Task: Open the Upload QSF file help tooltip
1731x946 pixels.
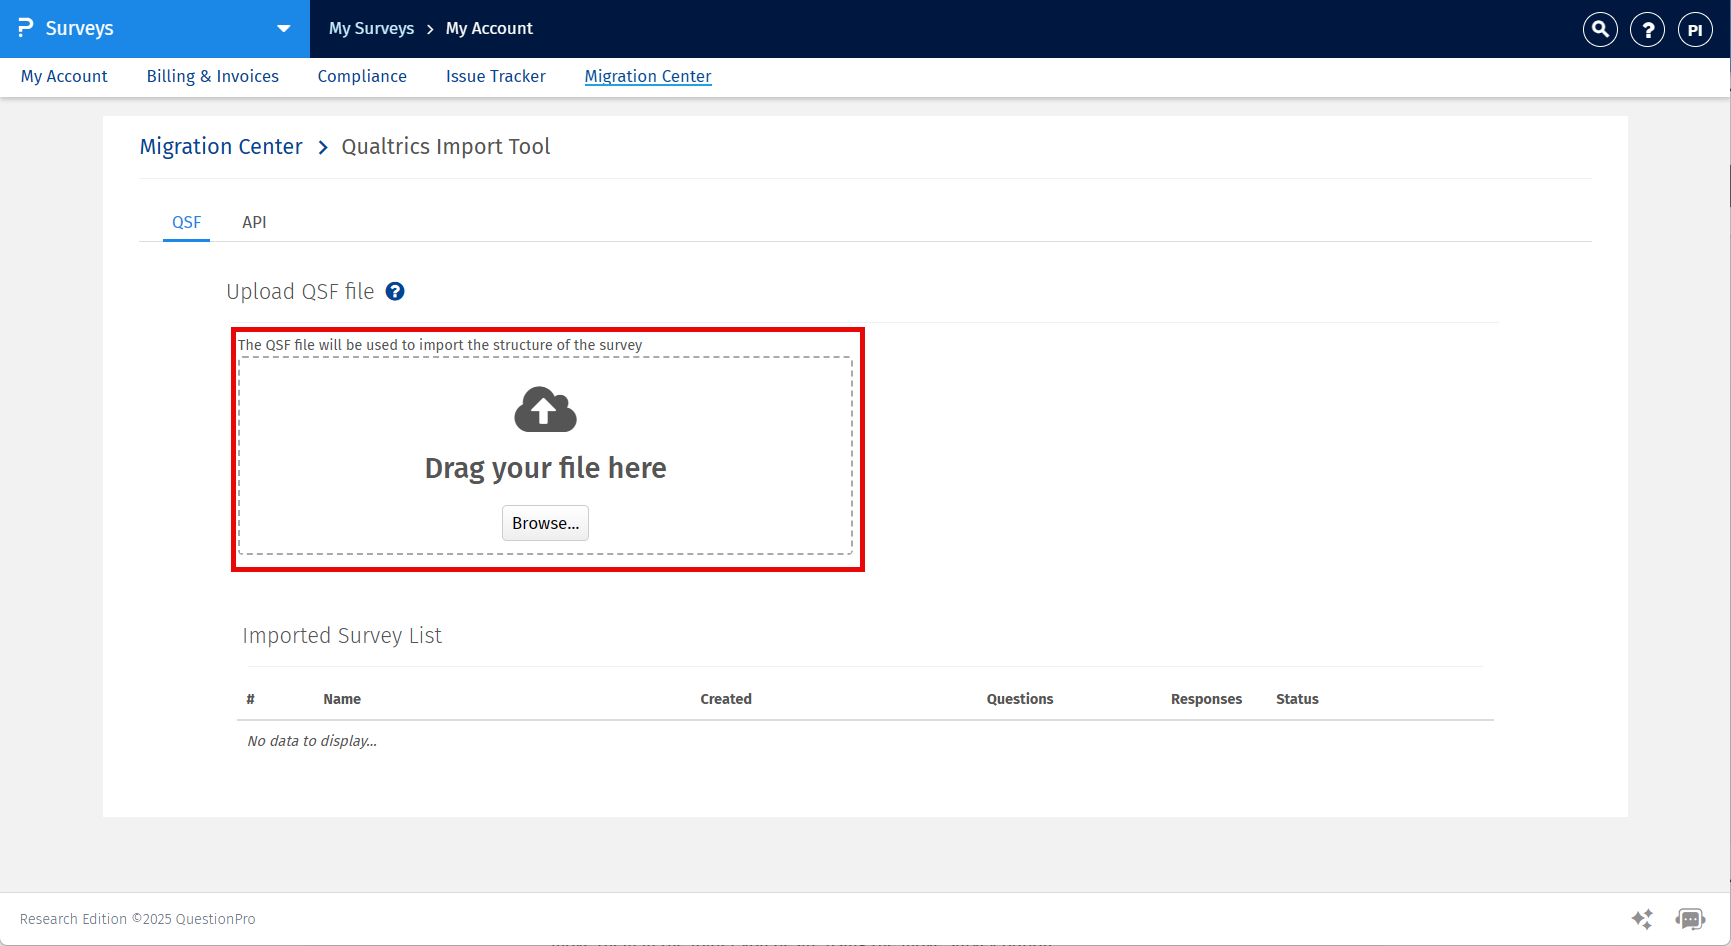Action: pos(395,291)
